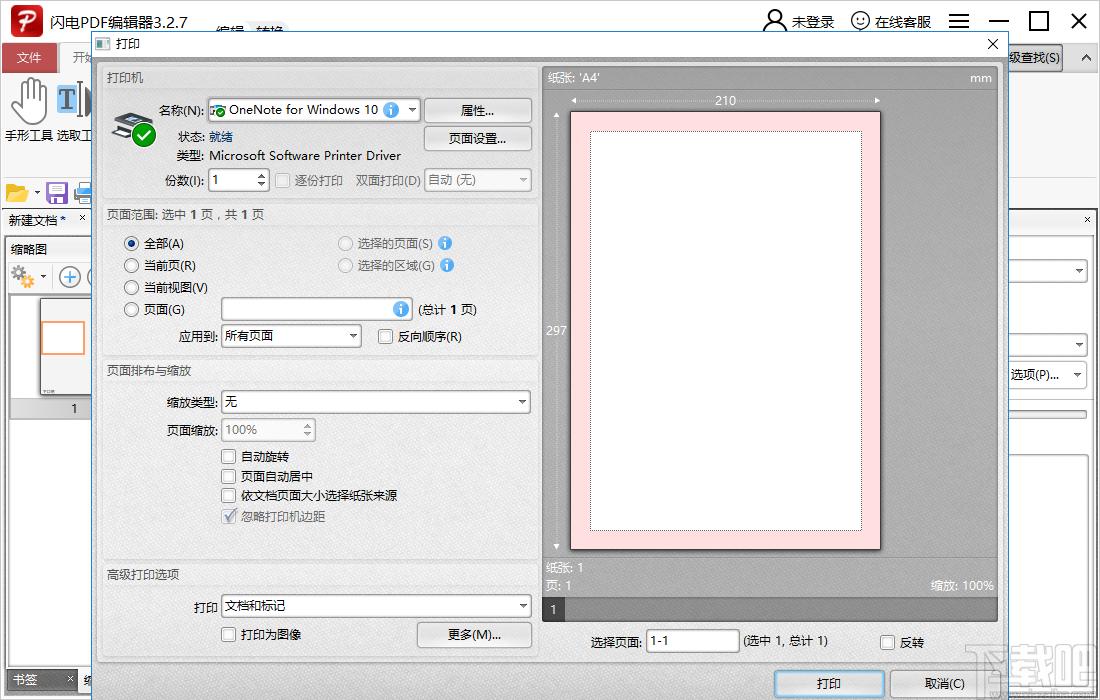Click the Print button
The width and height of the screenshot is (1100, 700).
pyautogui.click(x=829, y=684)
